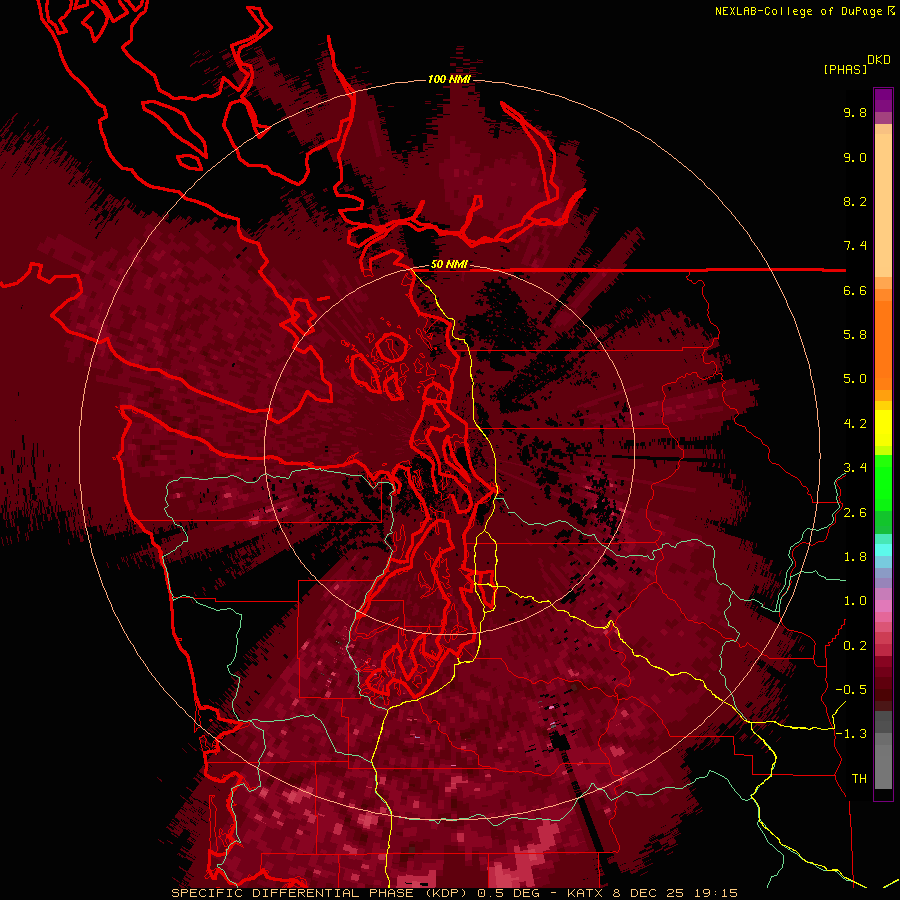Pick the yellow band beside 4.2
The image size is (900, 900).
[883, 428]
